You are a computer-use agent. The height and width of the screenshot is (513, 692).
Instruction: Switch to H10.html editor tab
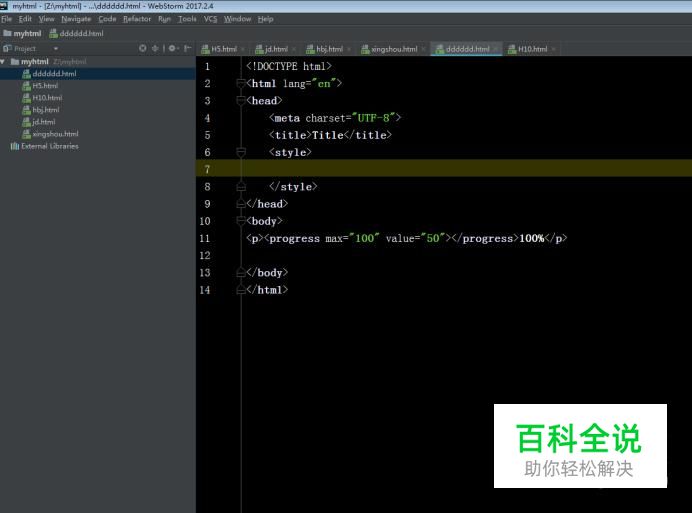pos(528,49)
